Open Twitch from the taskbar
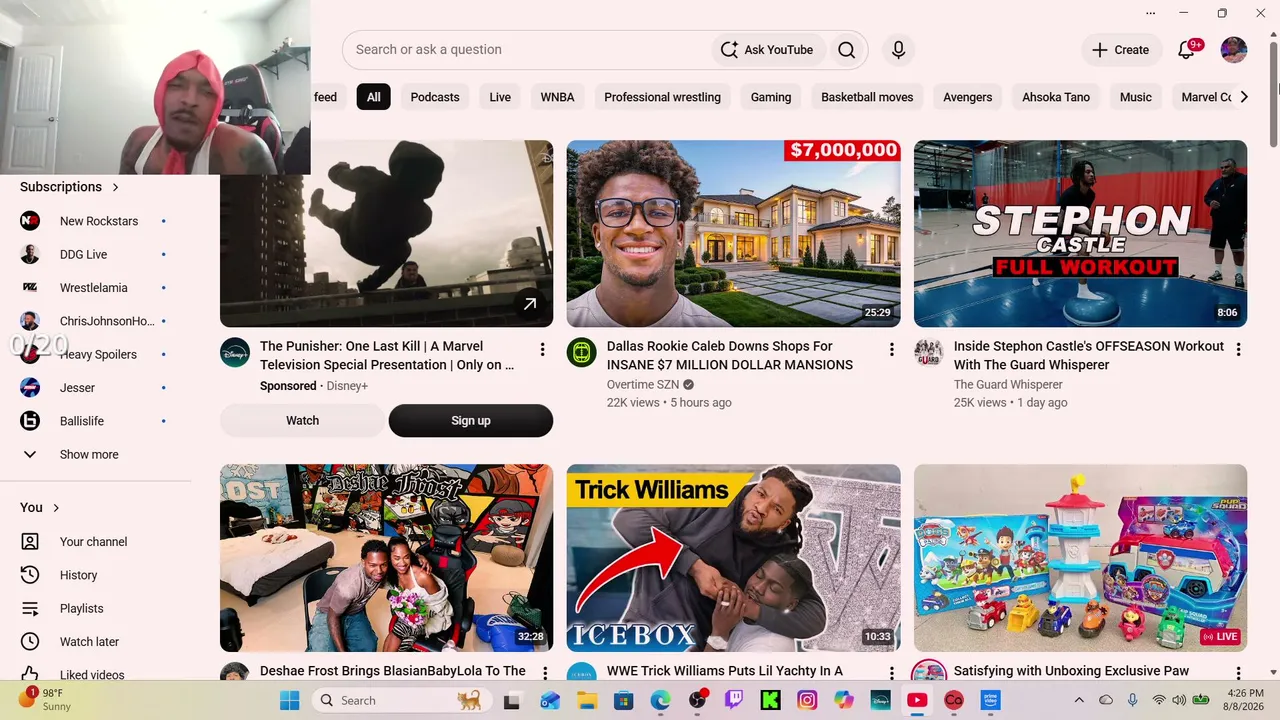The height and width of the screenshot is (720, 1280). pos(734,700)
